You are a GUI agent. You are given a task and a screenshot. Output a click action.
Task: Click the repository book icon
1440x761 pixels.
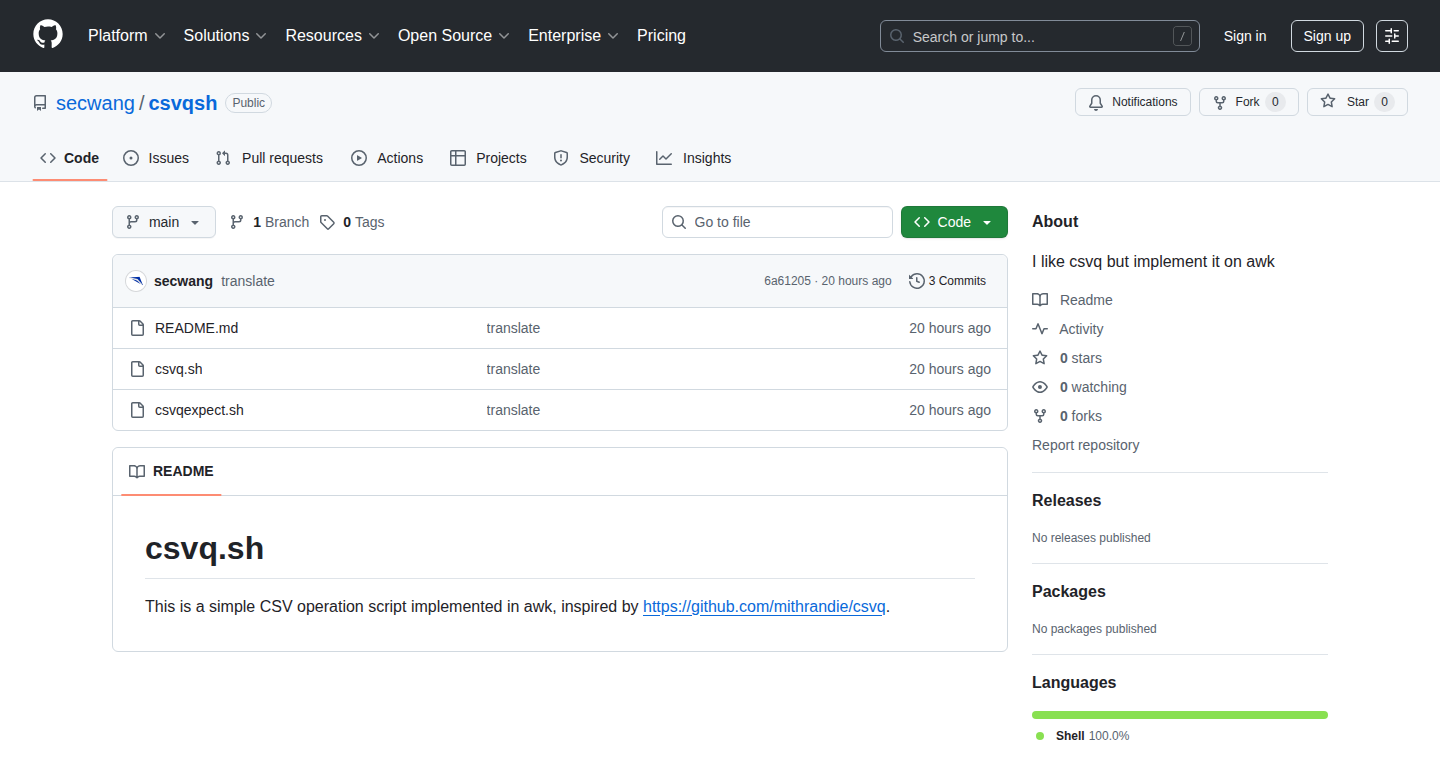click(40, 103)
